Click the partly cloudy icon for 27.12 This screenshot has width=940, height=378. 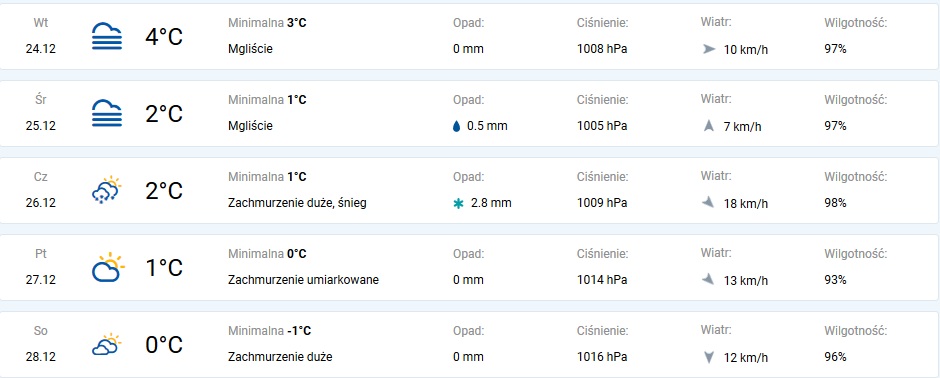[x=108, y=268]
